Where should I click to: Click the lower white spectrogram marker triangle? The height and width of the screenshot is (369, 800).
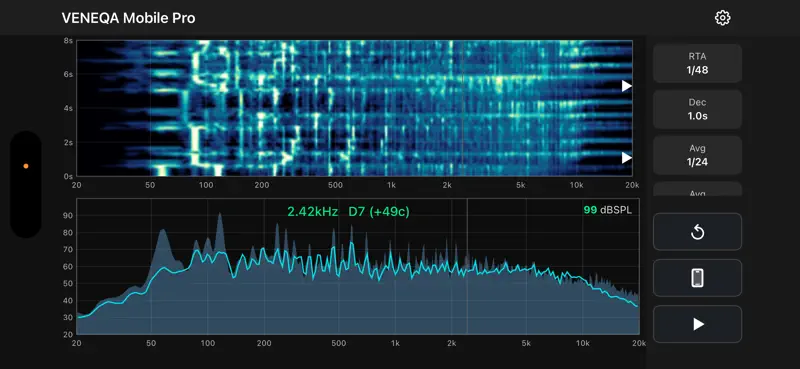tap(627, 158)
